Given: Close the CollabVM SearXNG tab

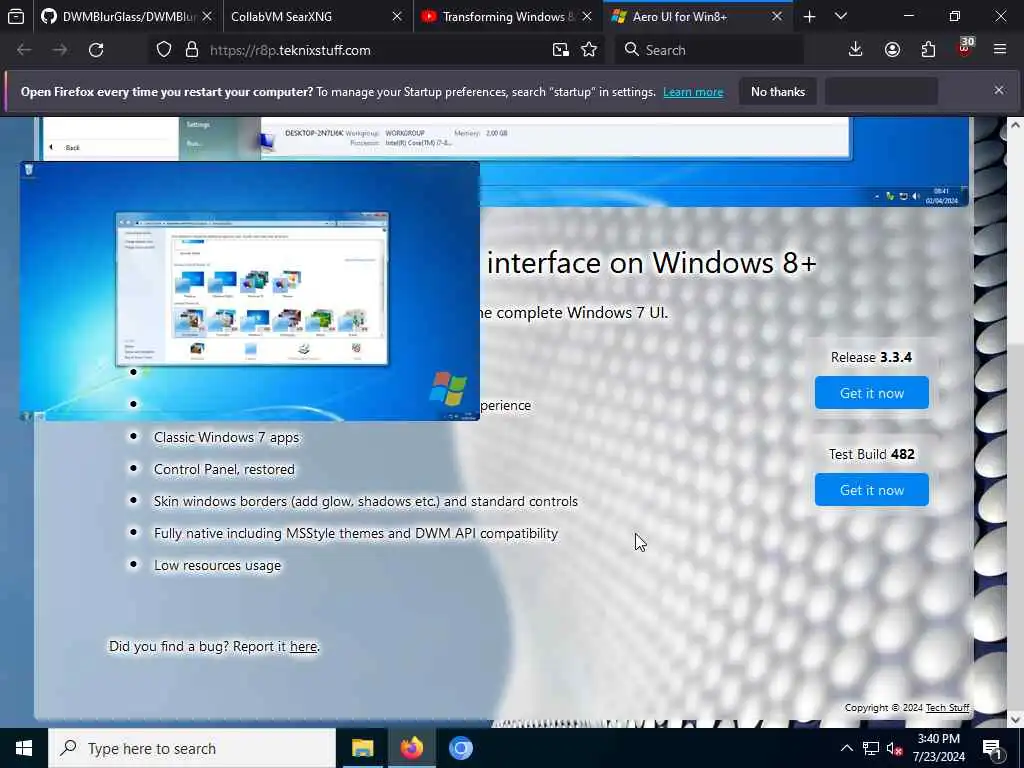Looking at the screenshot, I should (396, 16).
